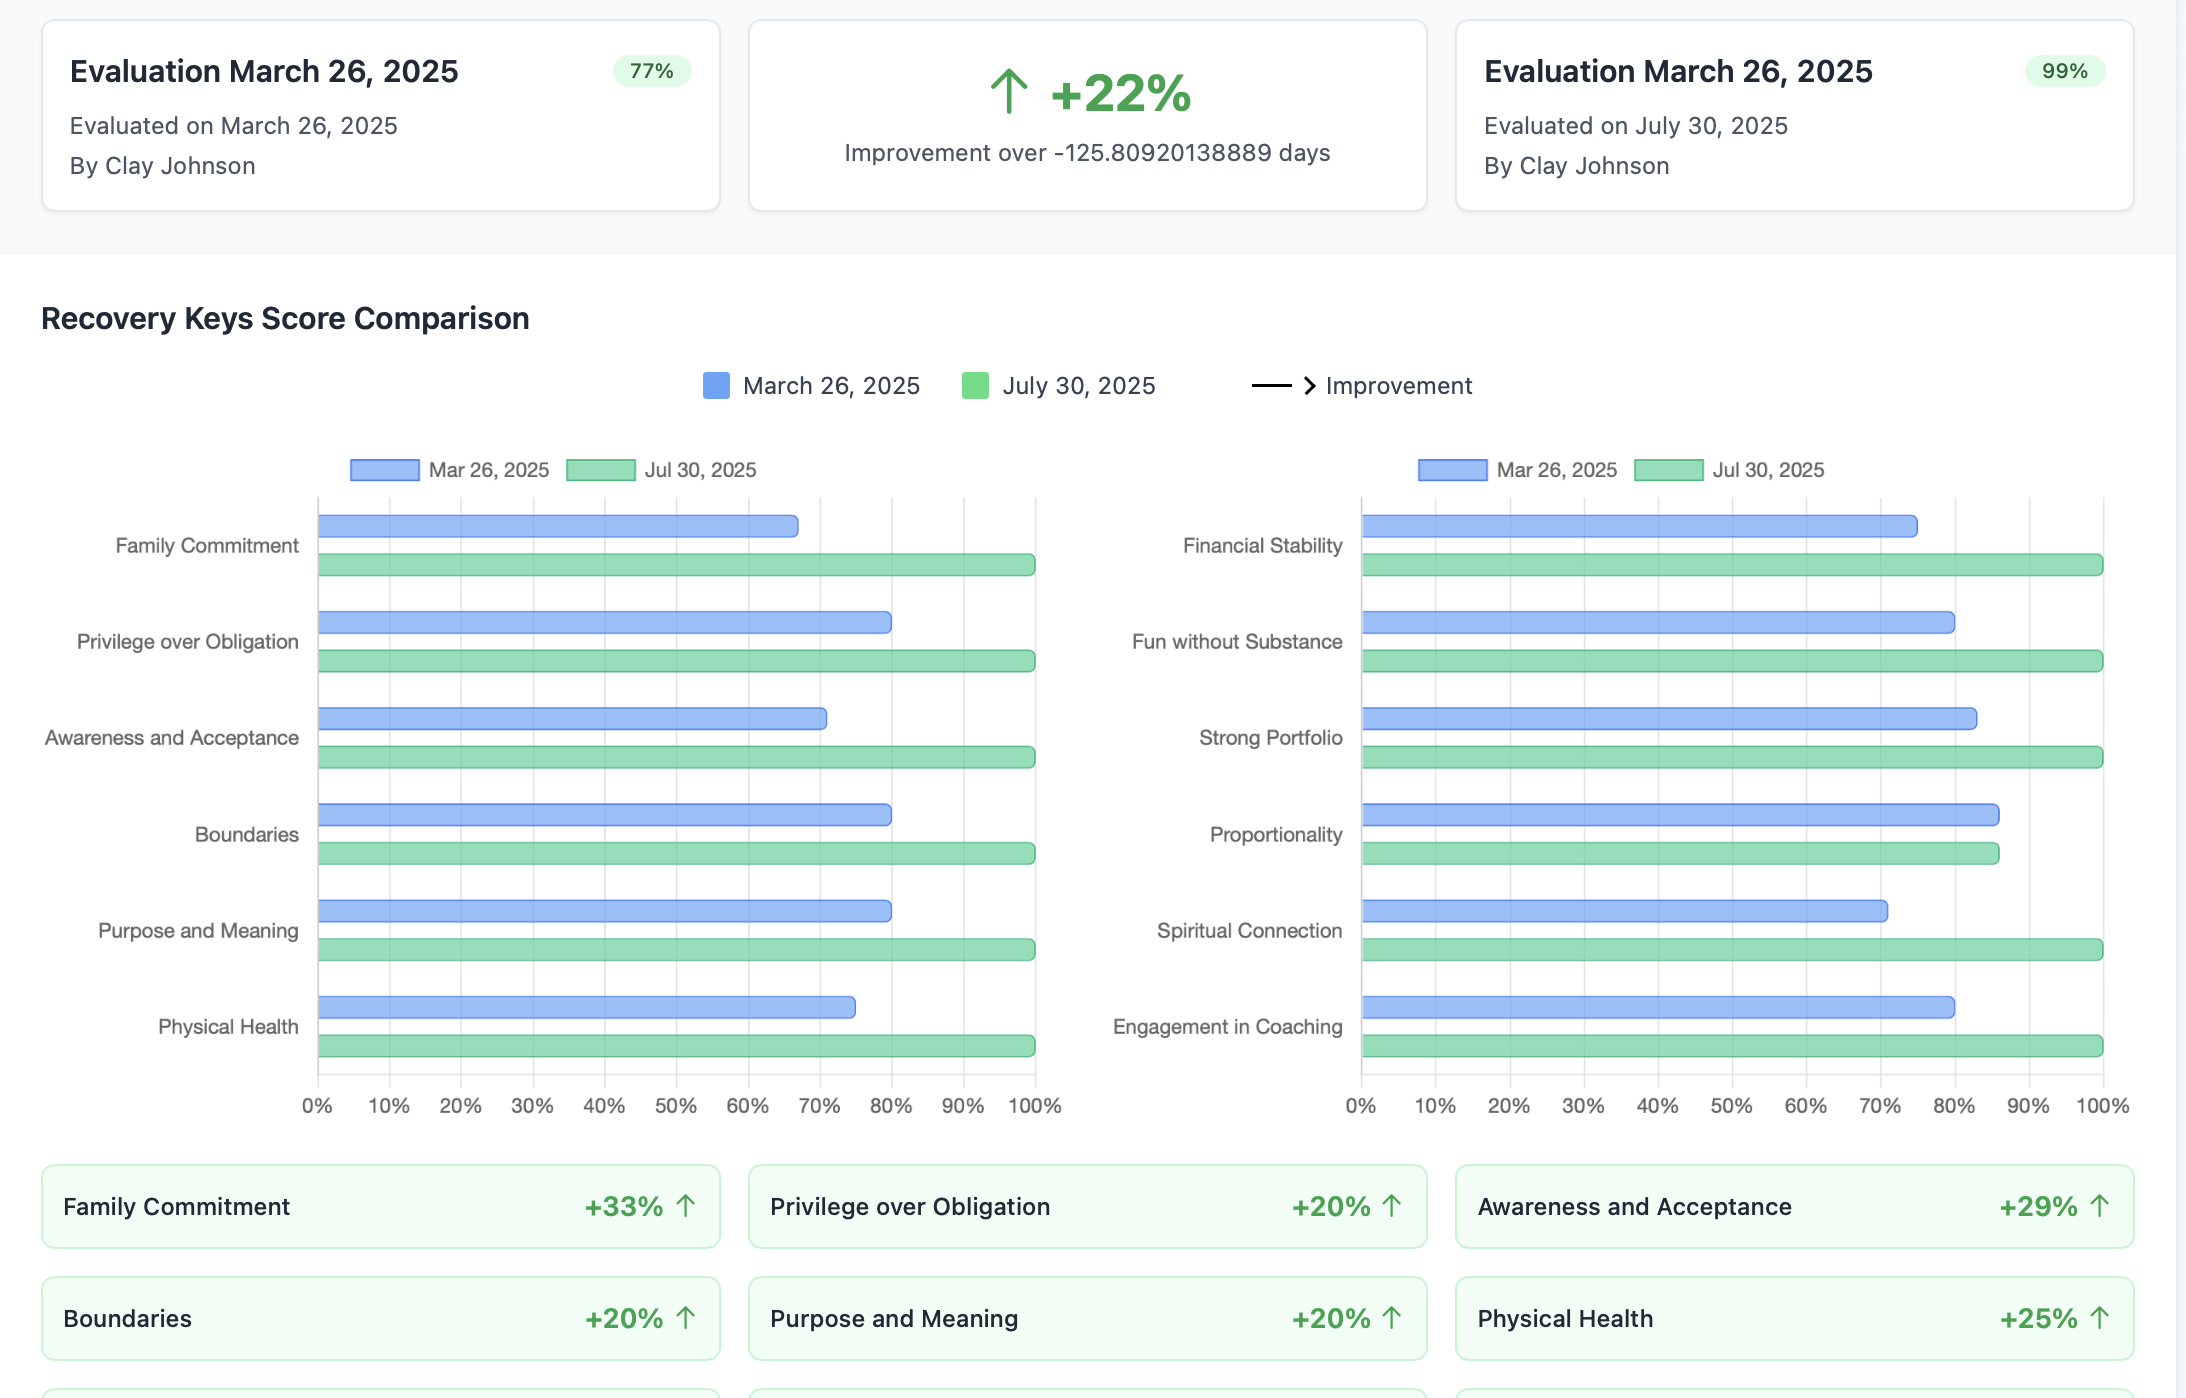2186x1398 pixels.
Task: Click the green Proportionality July bar
Action: tap(1680, 853)
